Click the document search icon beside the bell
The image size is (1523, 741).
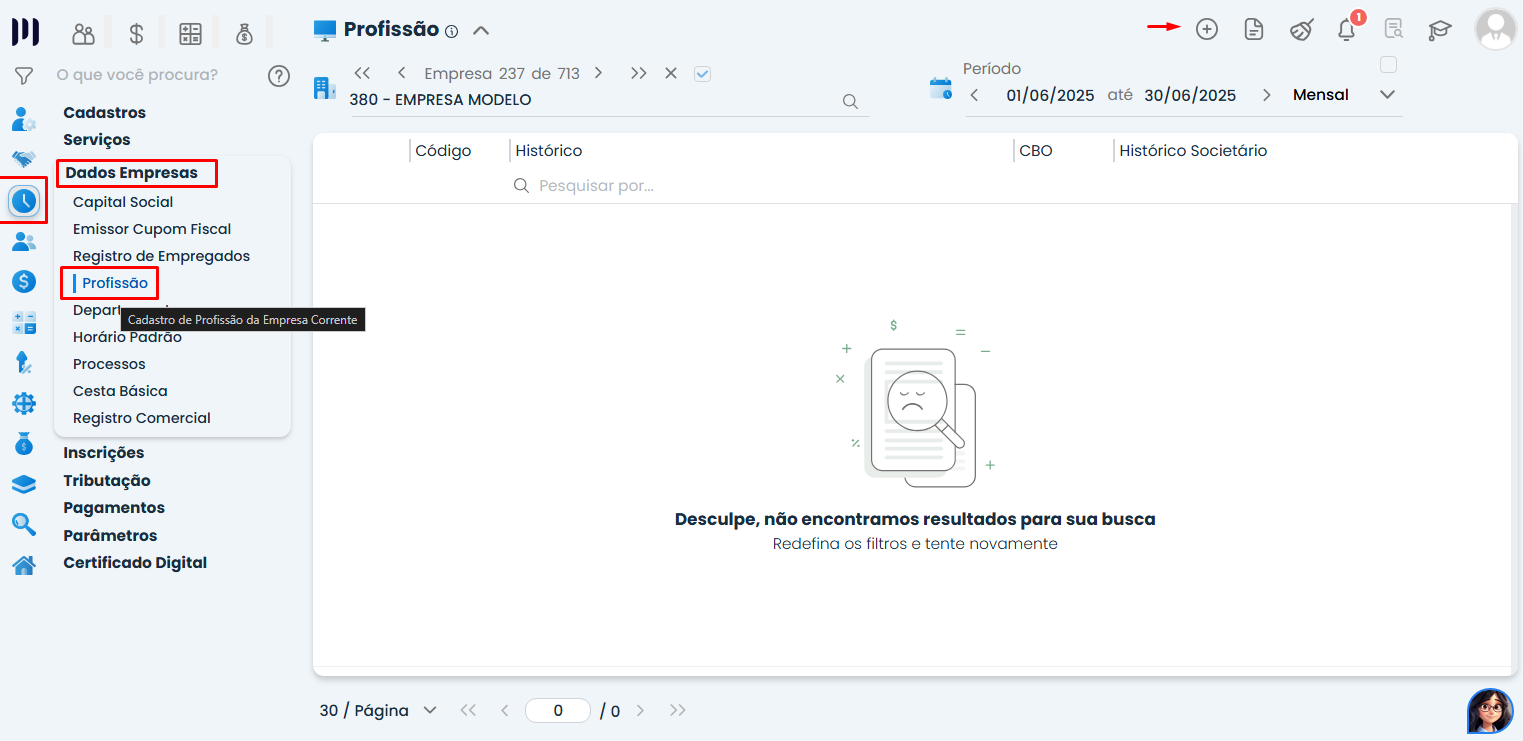tap(1393, 29)
